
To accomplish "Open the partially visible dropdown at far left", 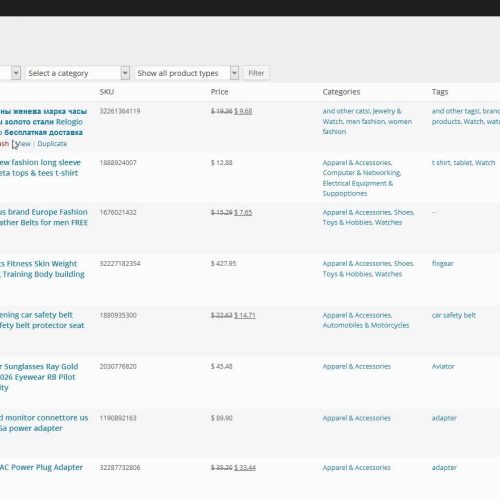I will pyautogui.click(x=10, y=73).
